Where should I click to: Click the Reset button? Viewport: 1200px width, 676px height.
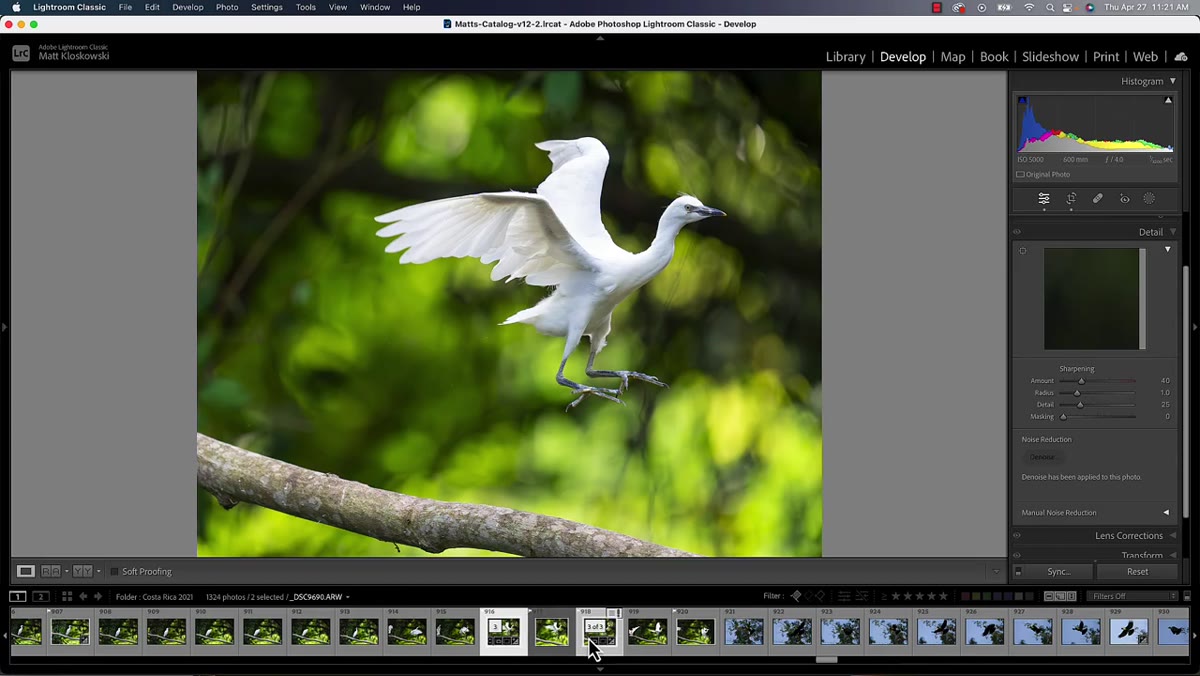(x=1137, y=572)
